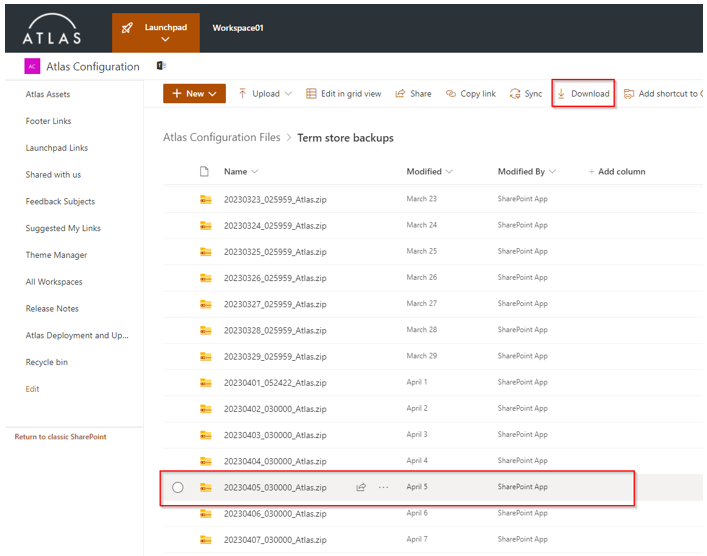Switch to the Workspace01 tab
The width and height of the screenshot is (707, 556).
[238, 28]
